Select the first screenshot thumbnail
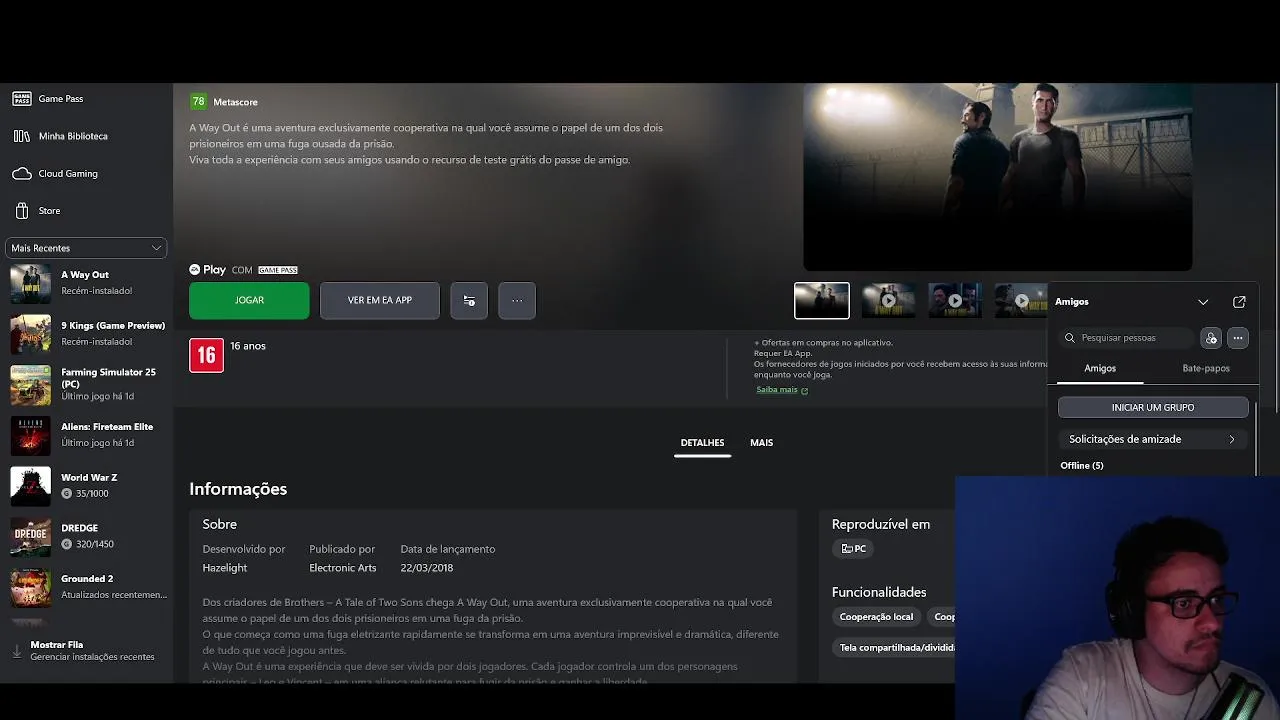This screenshot has height=720, width=1280. click(x=822, y=301)
